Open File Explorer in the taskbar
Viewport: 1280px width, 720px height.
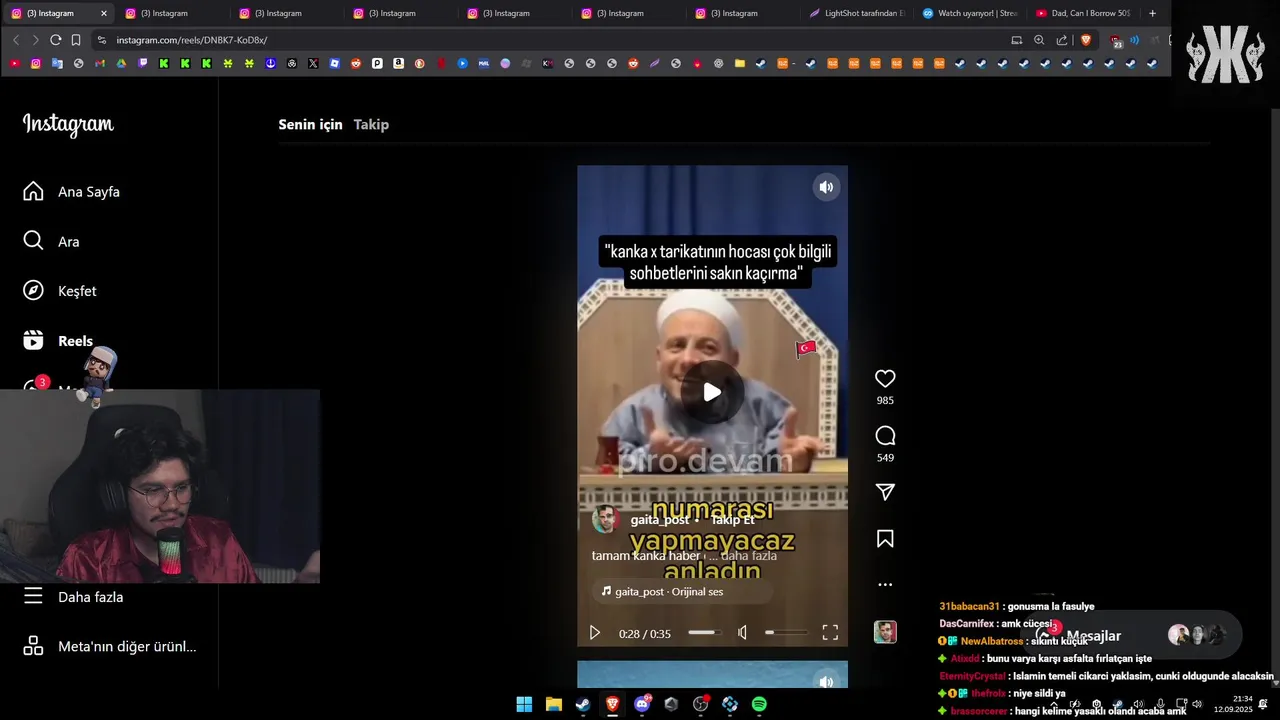point(553,704)
